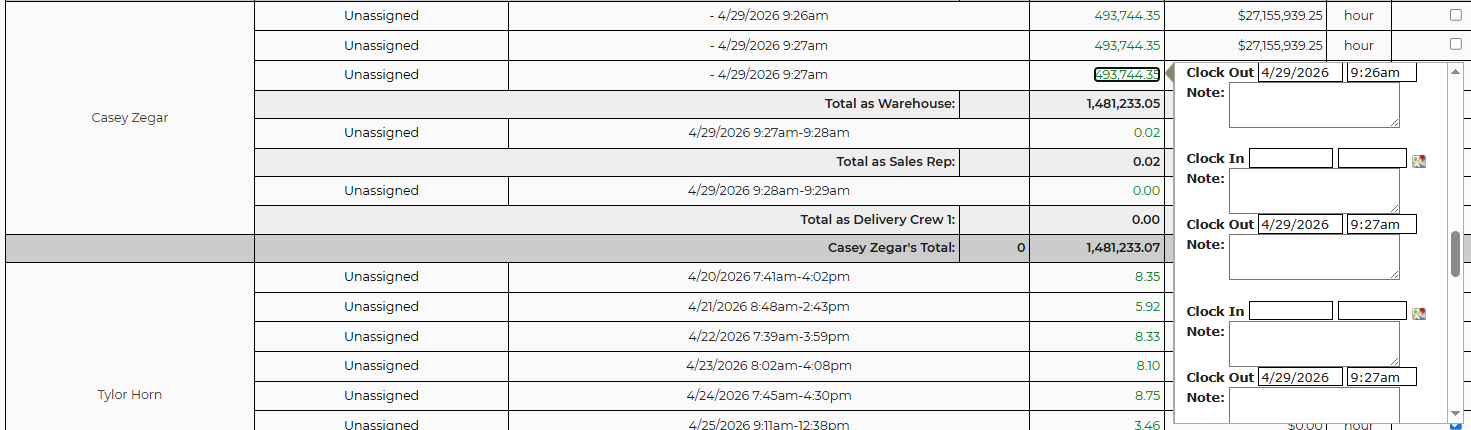The width and height of the screenshot is (1471, 430).
Task: Click the Note box under 9:26am Clock Out
Action: point(1313,105)
